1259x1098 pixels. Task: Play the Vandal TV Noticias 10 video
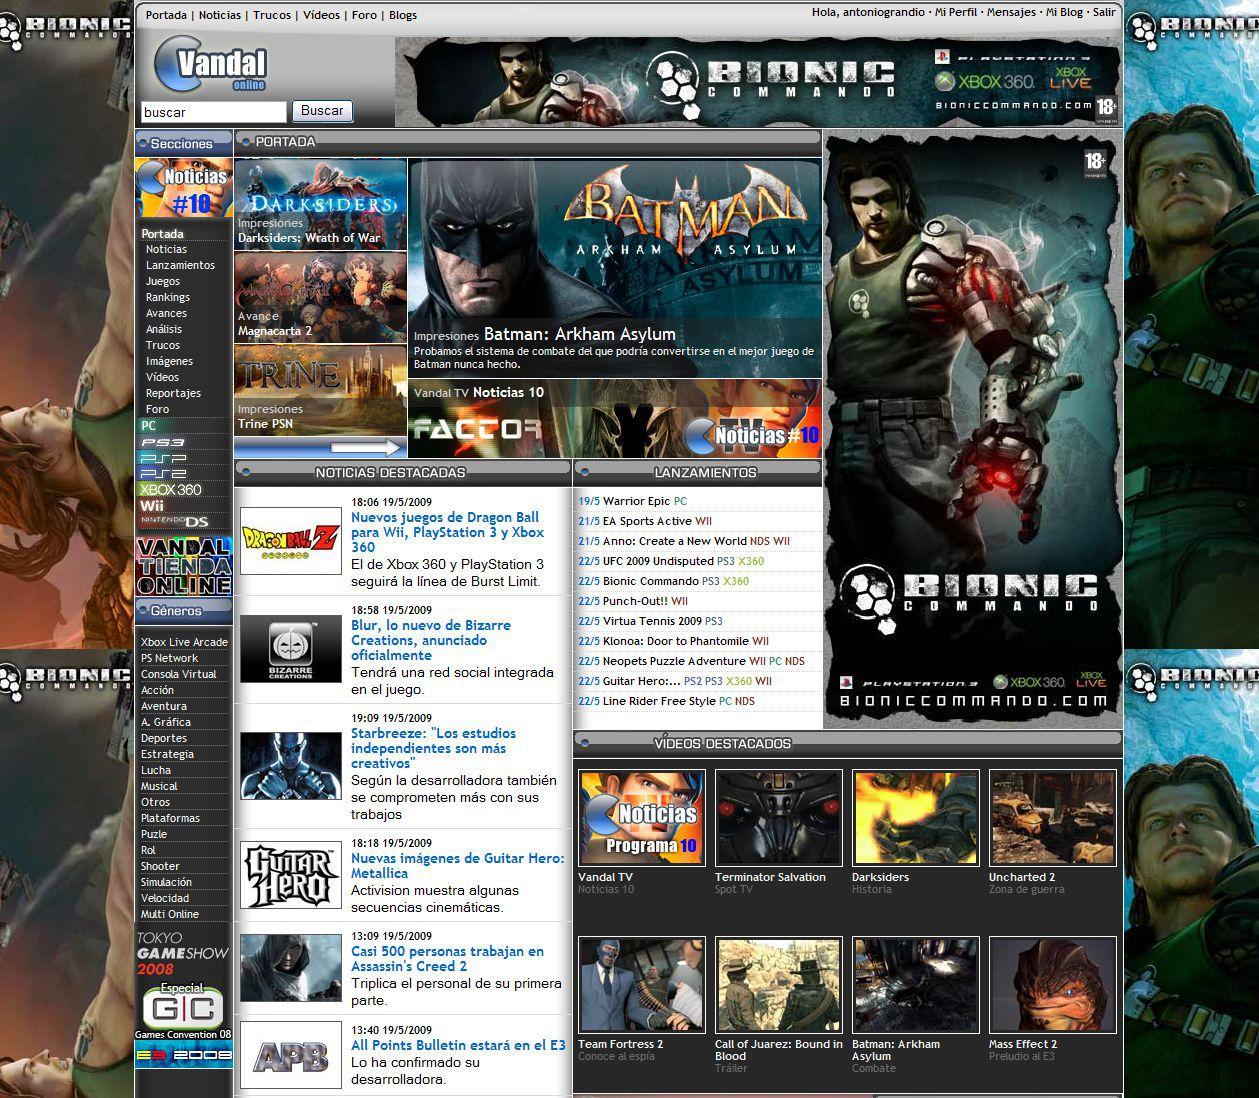(x=642, y=817)
